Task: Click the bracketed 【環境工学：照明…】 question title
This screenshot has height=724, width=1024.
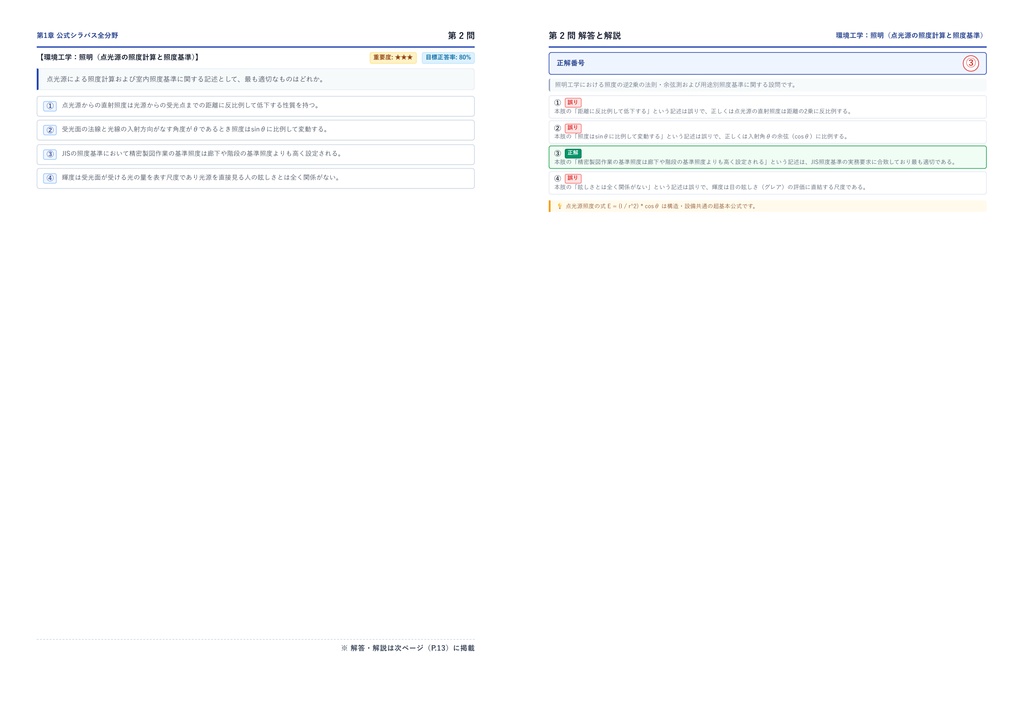Action: [118, 57]
